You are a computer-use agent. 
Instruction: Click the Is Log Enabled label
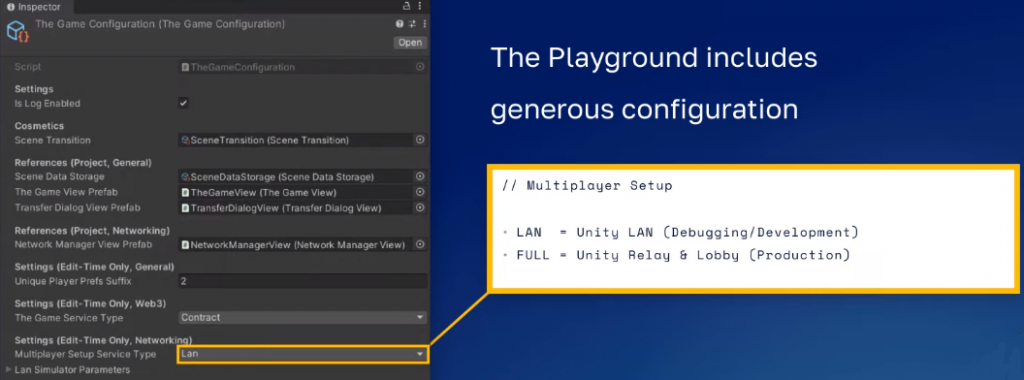tap(48, 103)
